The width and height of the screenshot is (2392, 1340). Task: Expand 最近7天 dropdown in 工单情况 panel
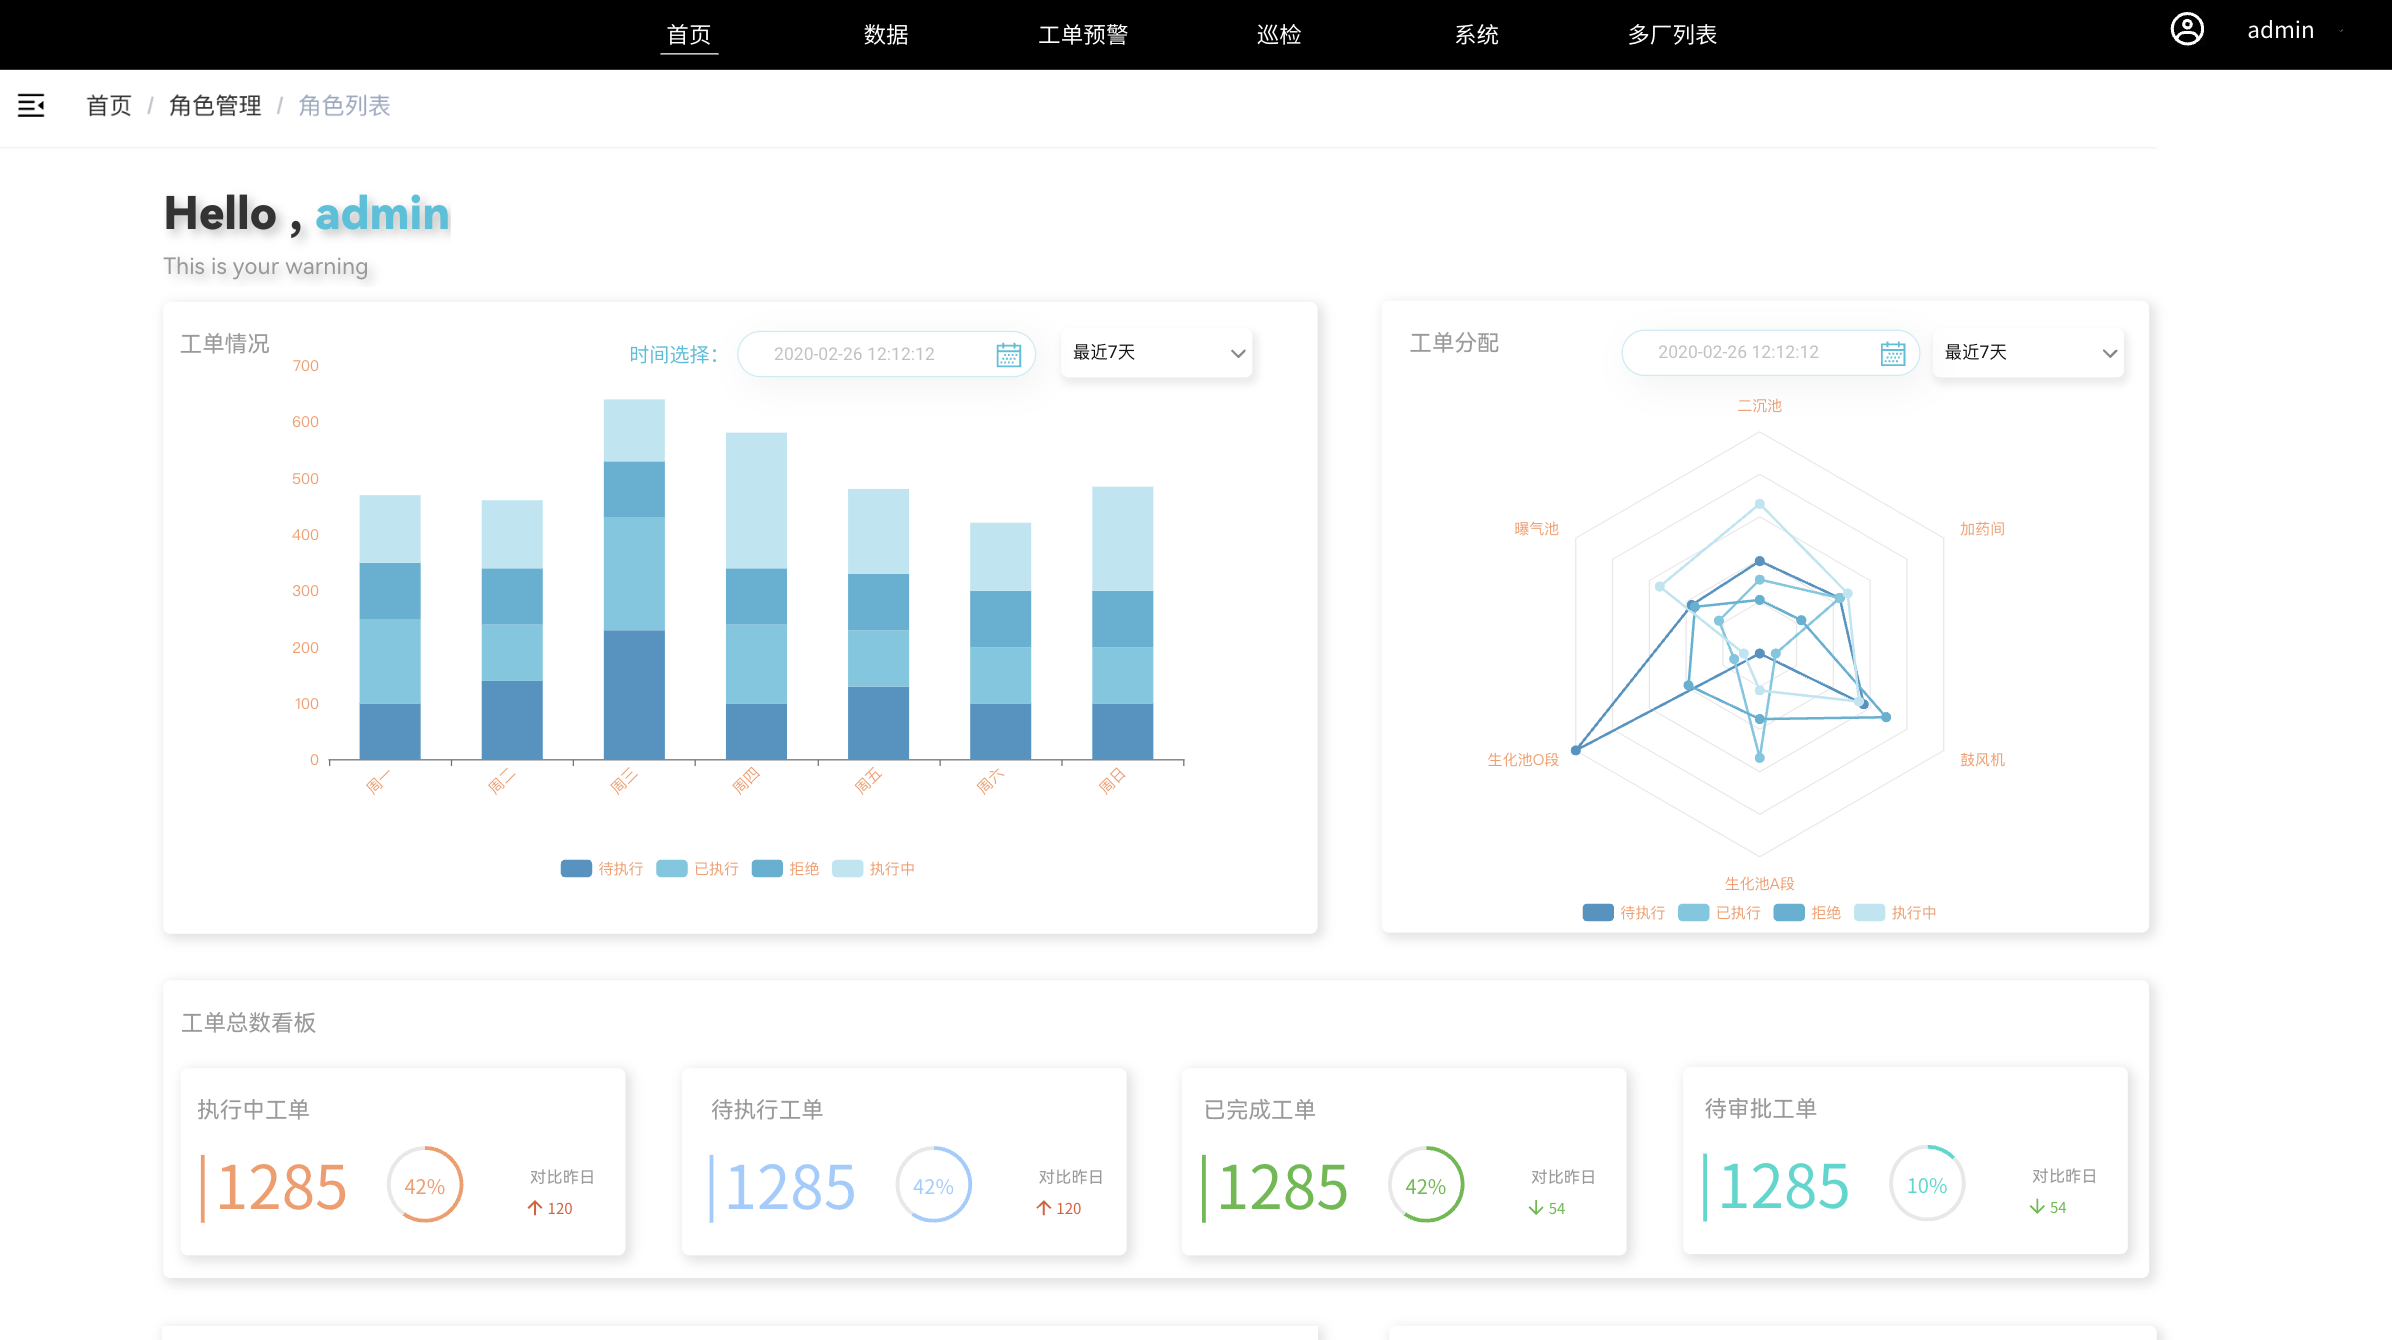pyautogui.click(x=1157, y=353)
